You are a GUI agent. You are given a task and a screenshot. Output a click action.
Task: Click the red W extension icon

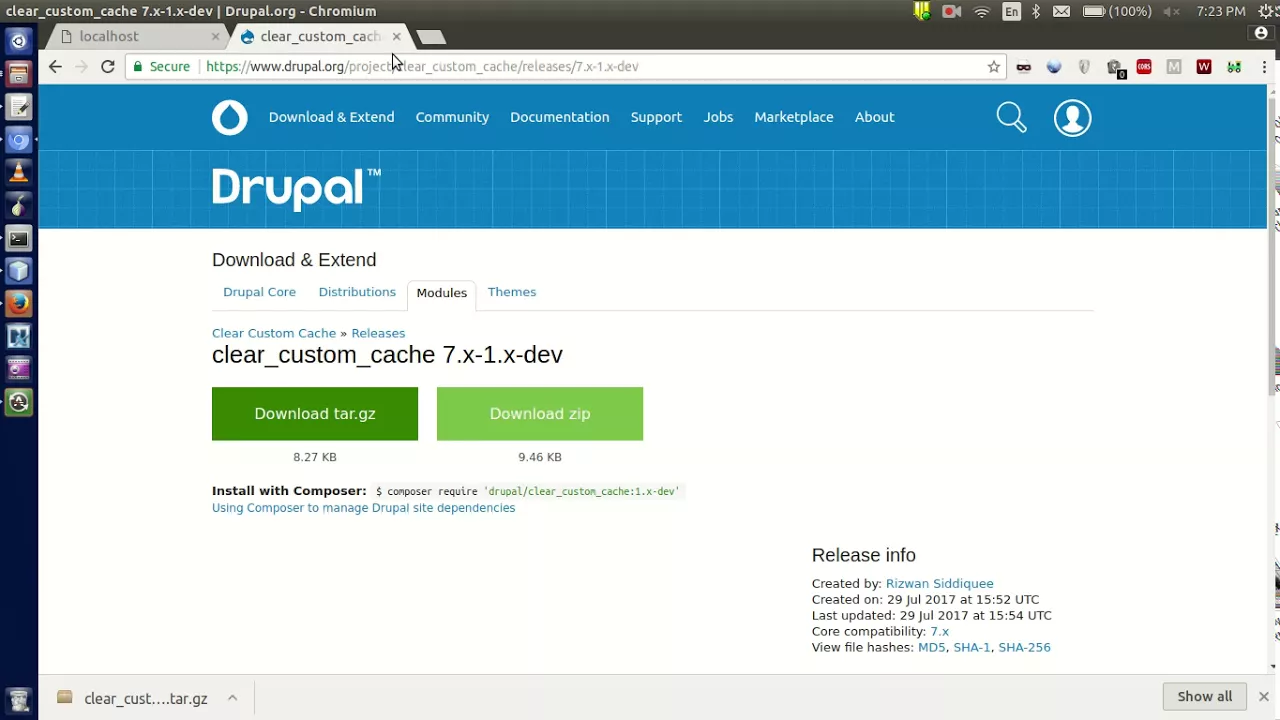pos(1204,67)
